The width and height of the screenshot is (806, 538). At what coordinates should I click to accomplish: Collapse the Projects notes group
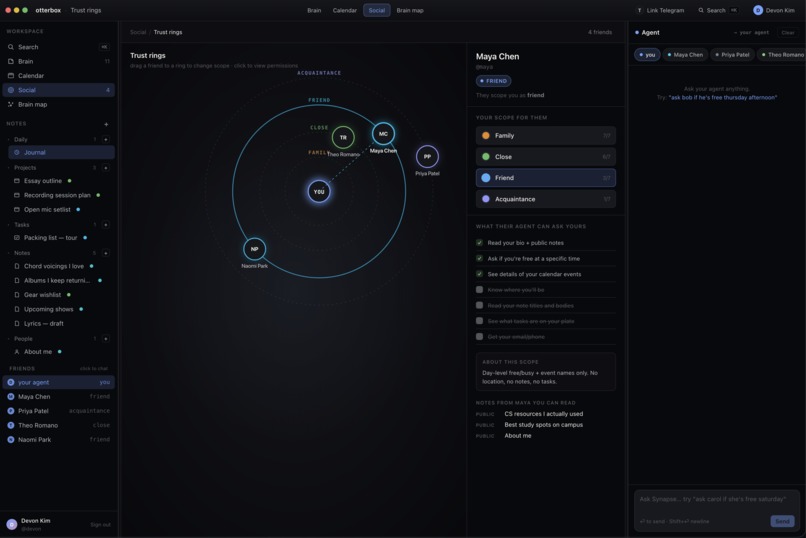(9, 168)
